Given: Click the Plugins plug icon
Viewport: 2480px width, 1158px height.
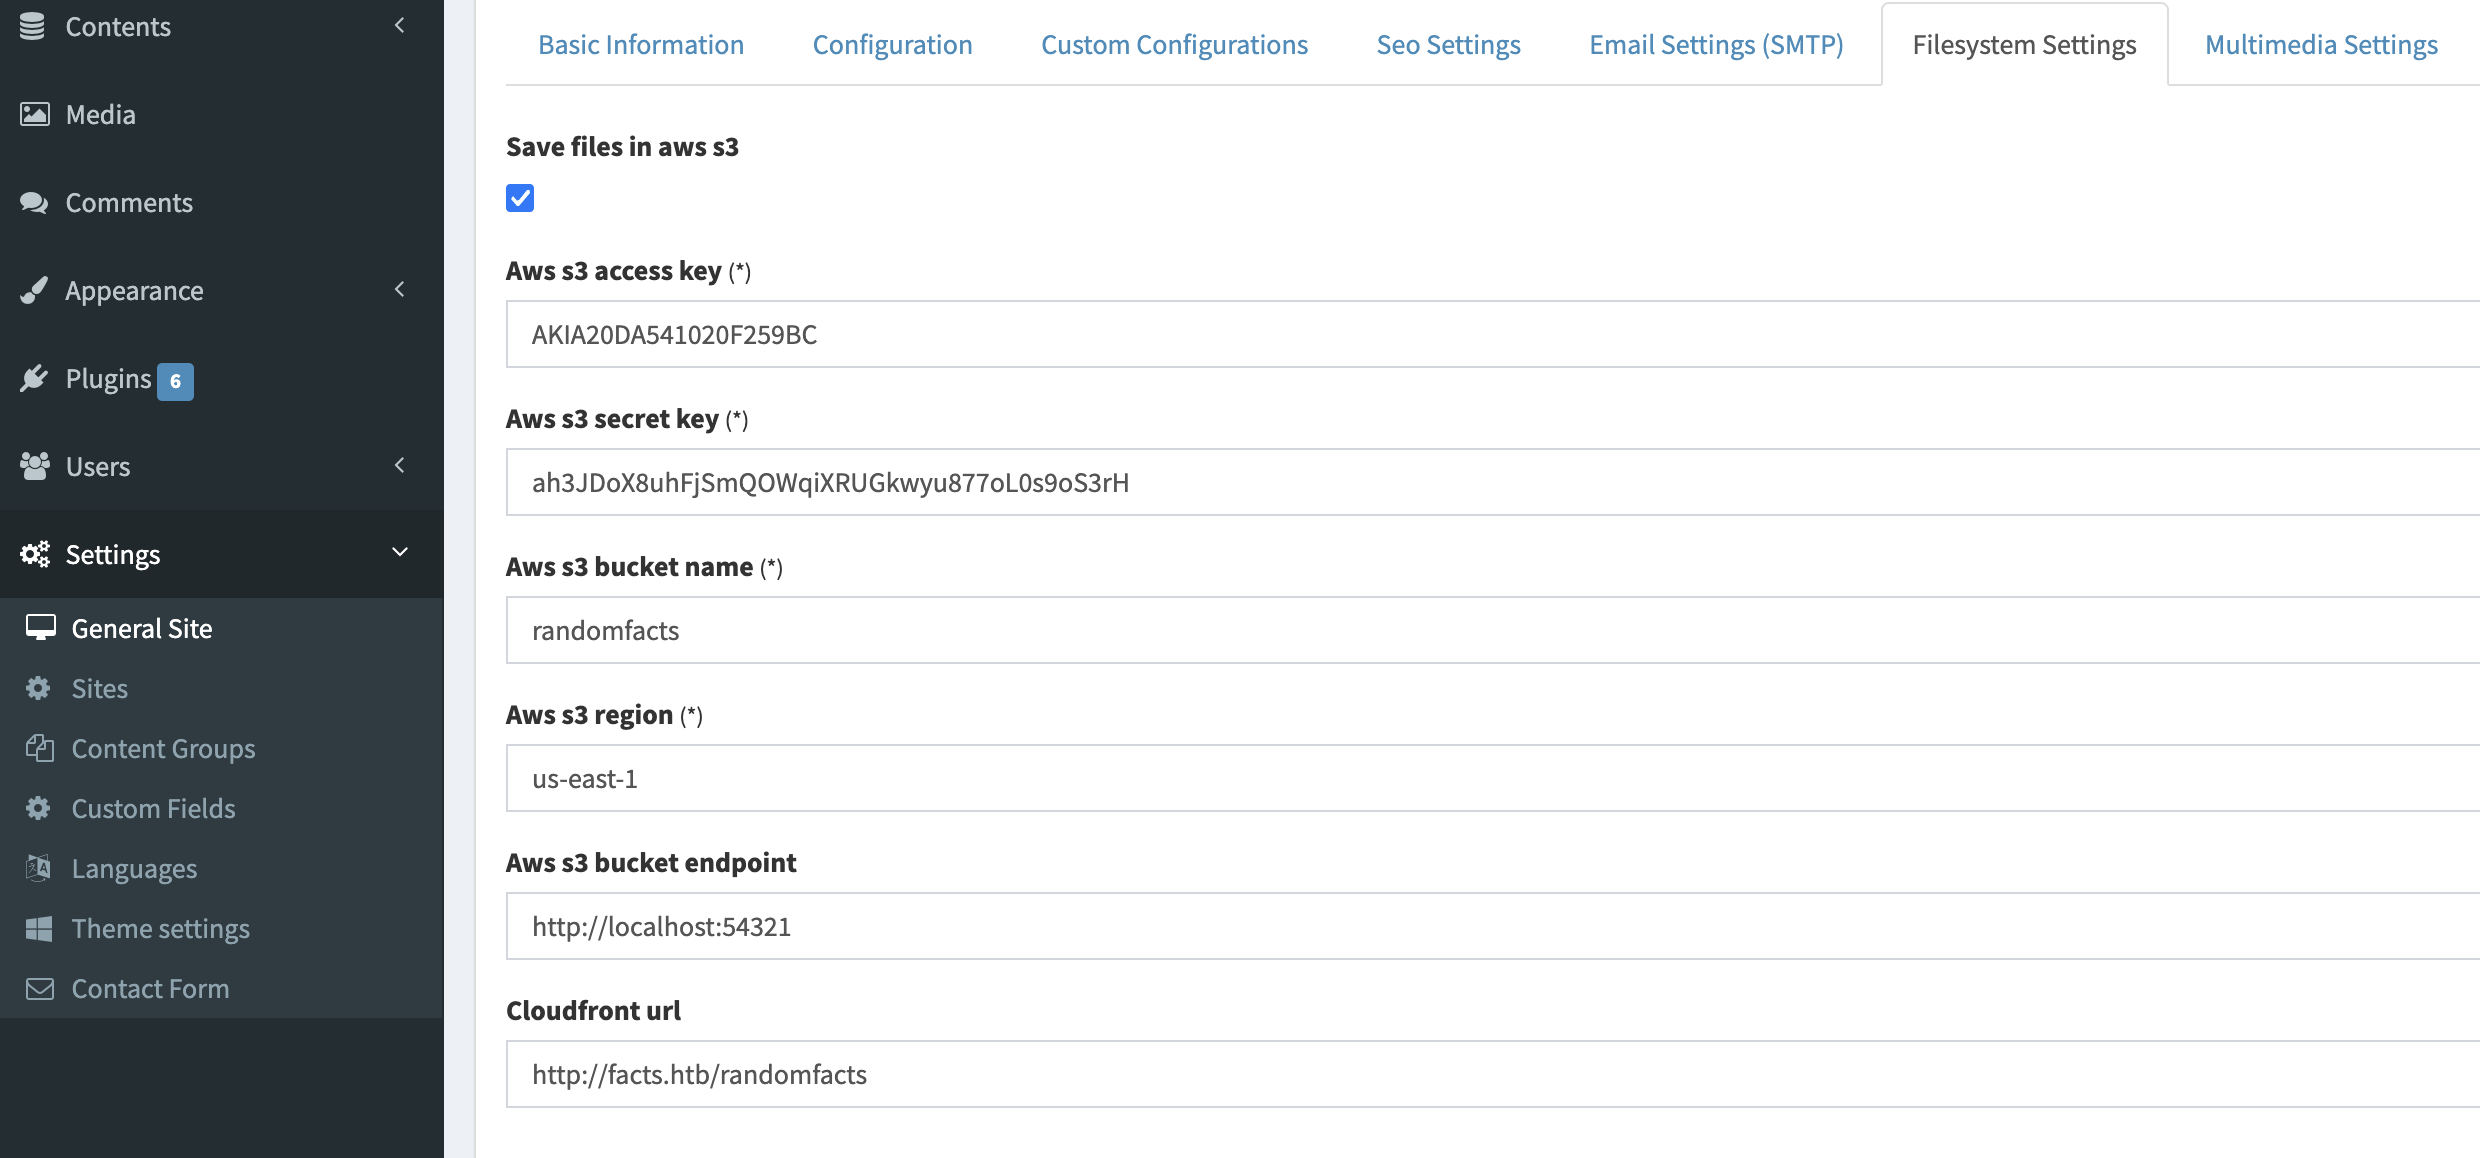Looking at the screenshot, I should click(34, 379).
